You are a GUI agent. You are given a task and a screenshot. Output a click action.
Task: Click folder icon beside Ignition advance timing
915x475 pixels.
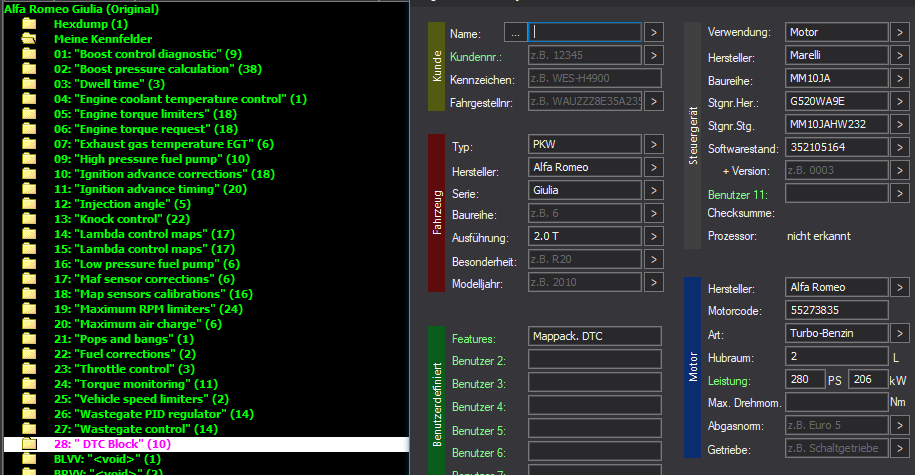click(x=29, y=189)
